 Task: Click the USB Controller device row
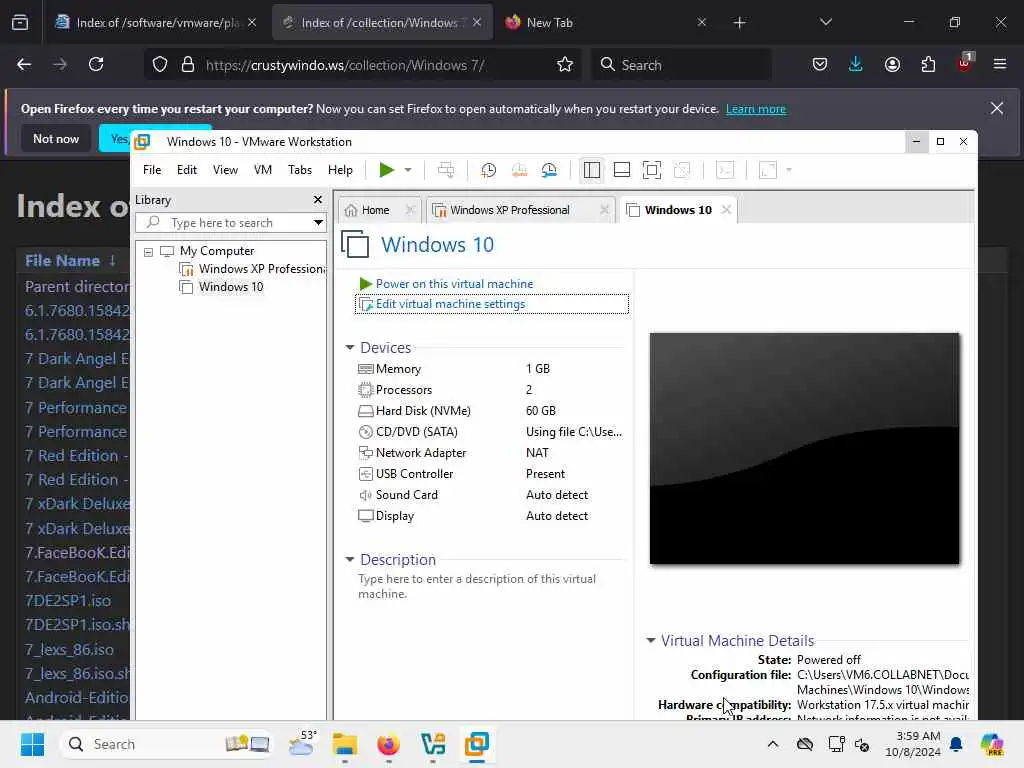490,474
